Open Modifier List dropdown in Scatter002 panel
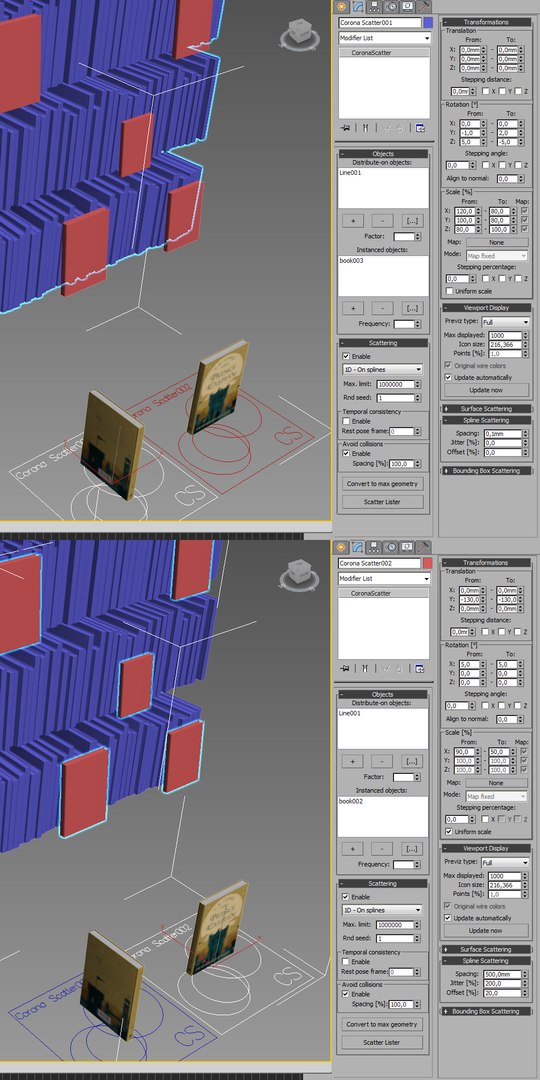The width and height of the screenshot is (540, 1080). tap(384, 579)
